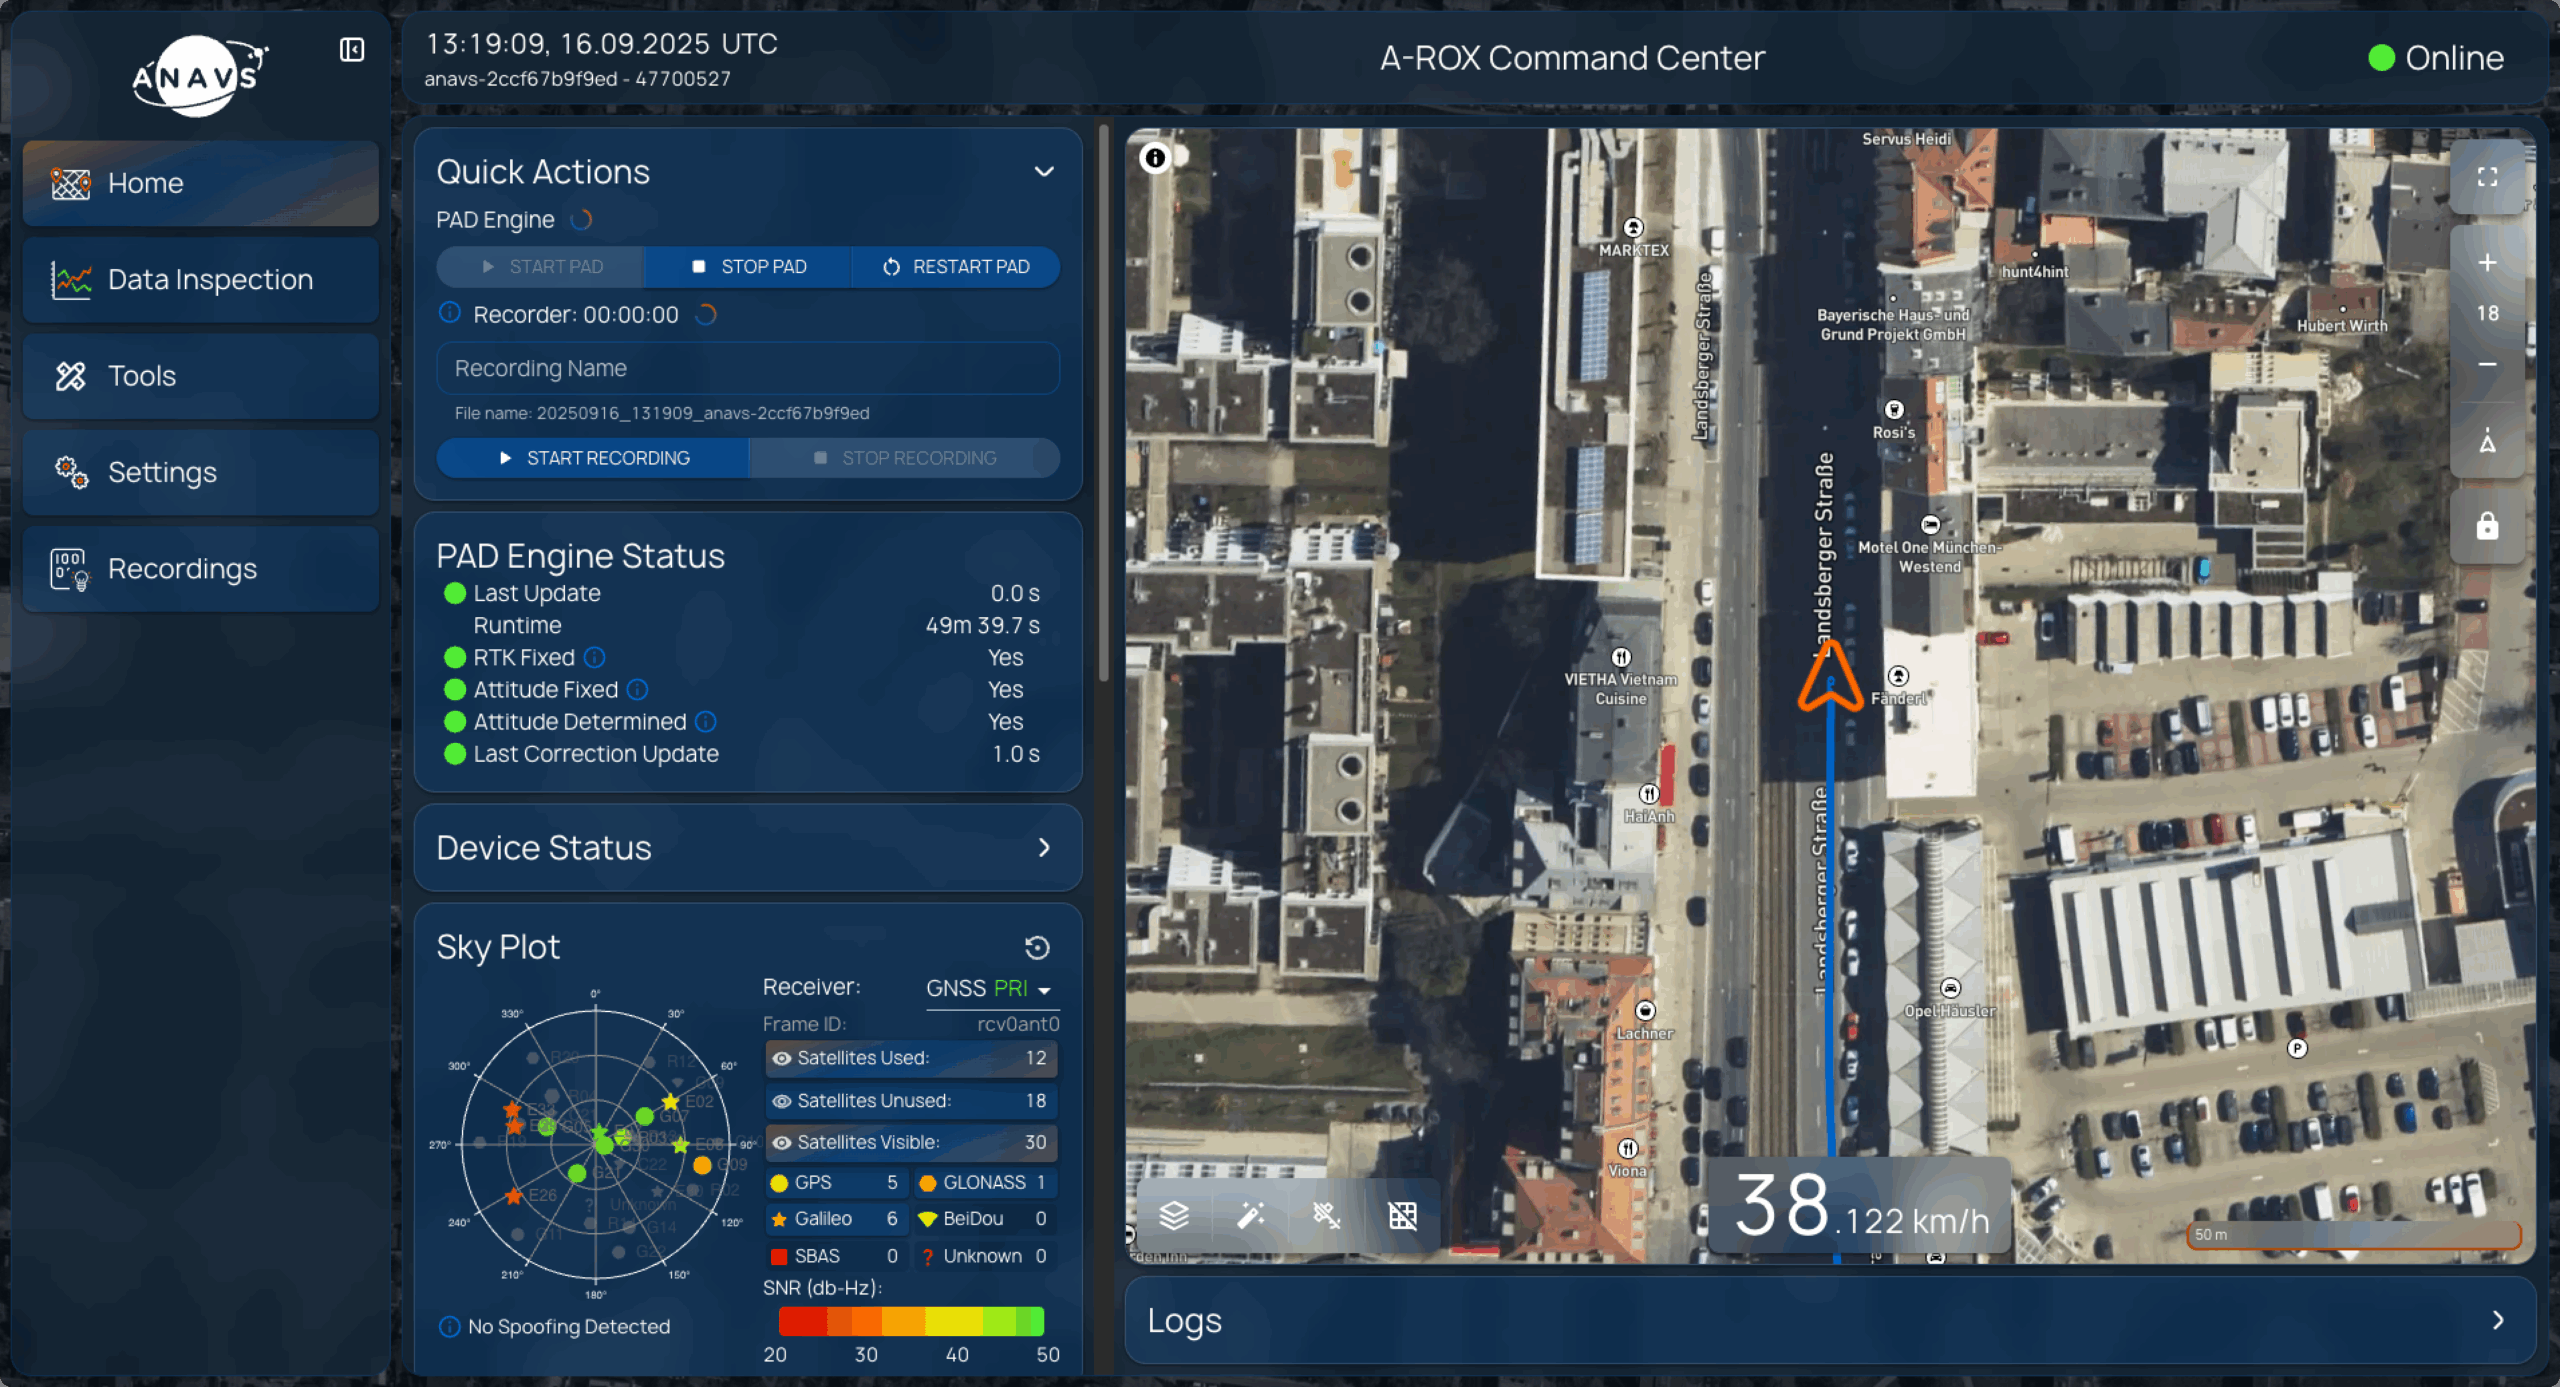Viewport: 2560px width, 1387px height.
Task: Expand the Device Status section
Action: pyautogui.click(x=1044, y=848)
